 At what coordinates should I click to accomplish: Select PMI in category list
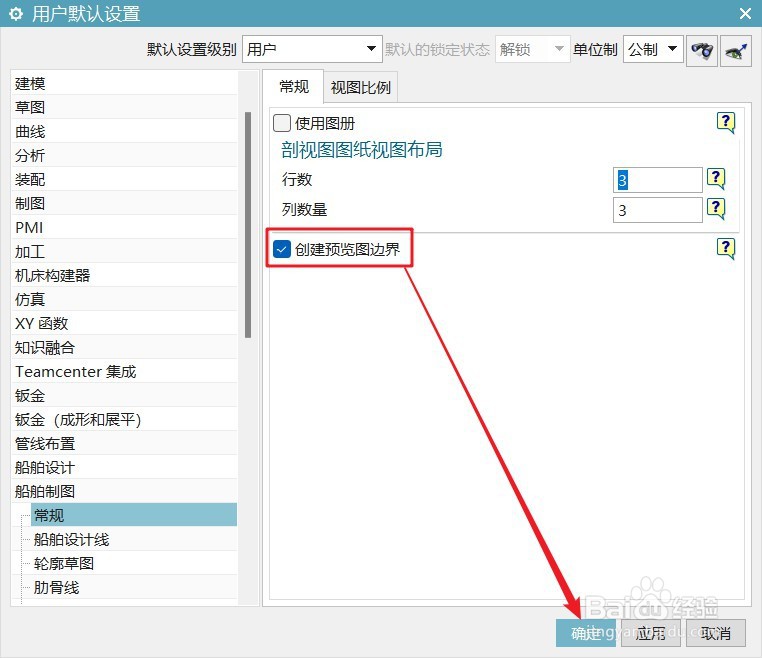click(x=124, y=227)
